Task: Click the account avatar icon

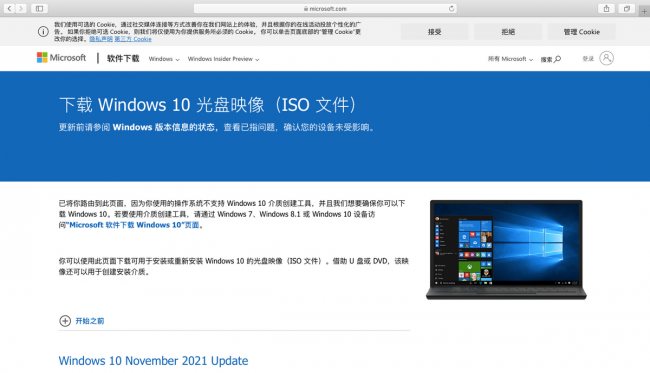Action: pos(606,58)
